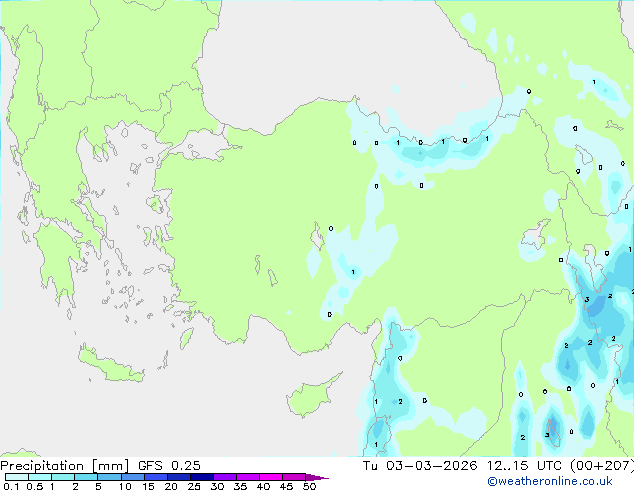Viewport: 634px width, 490px height.
Task: Click the island of Cyprus on the map
Action: [311, 396]
